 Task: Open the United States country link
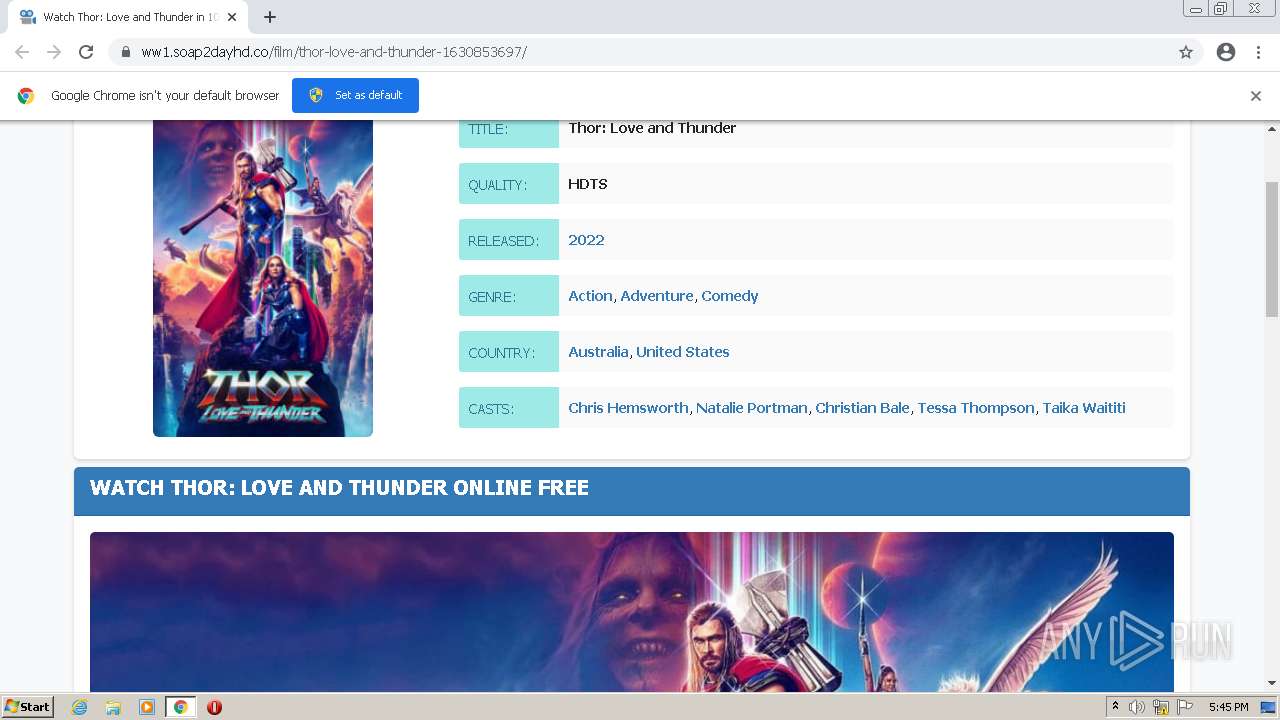pyautogui.click(x=683, y=352)
